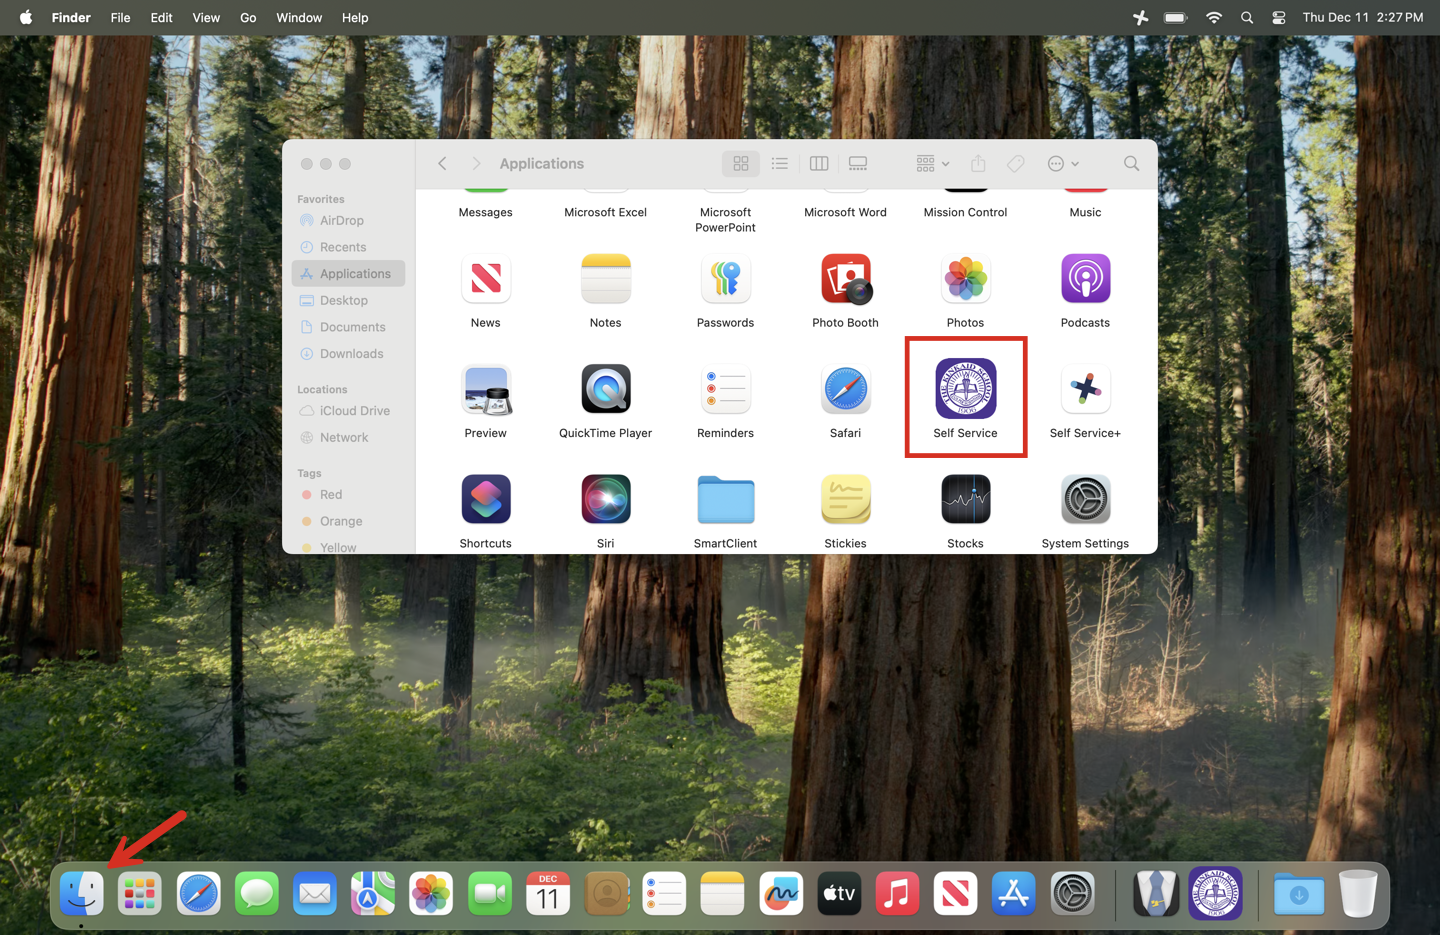Screen dimensions: 1440x935
Task: Click Finder icon in the Dock
Action: pos(81,893)
